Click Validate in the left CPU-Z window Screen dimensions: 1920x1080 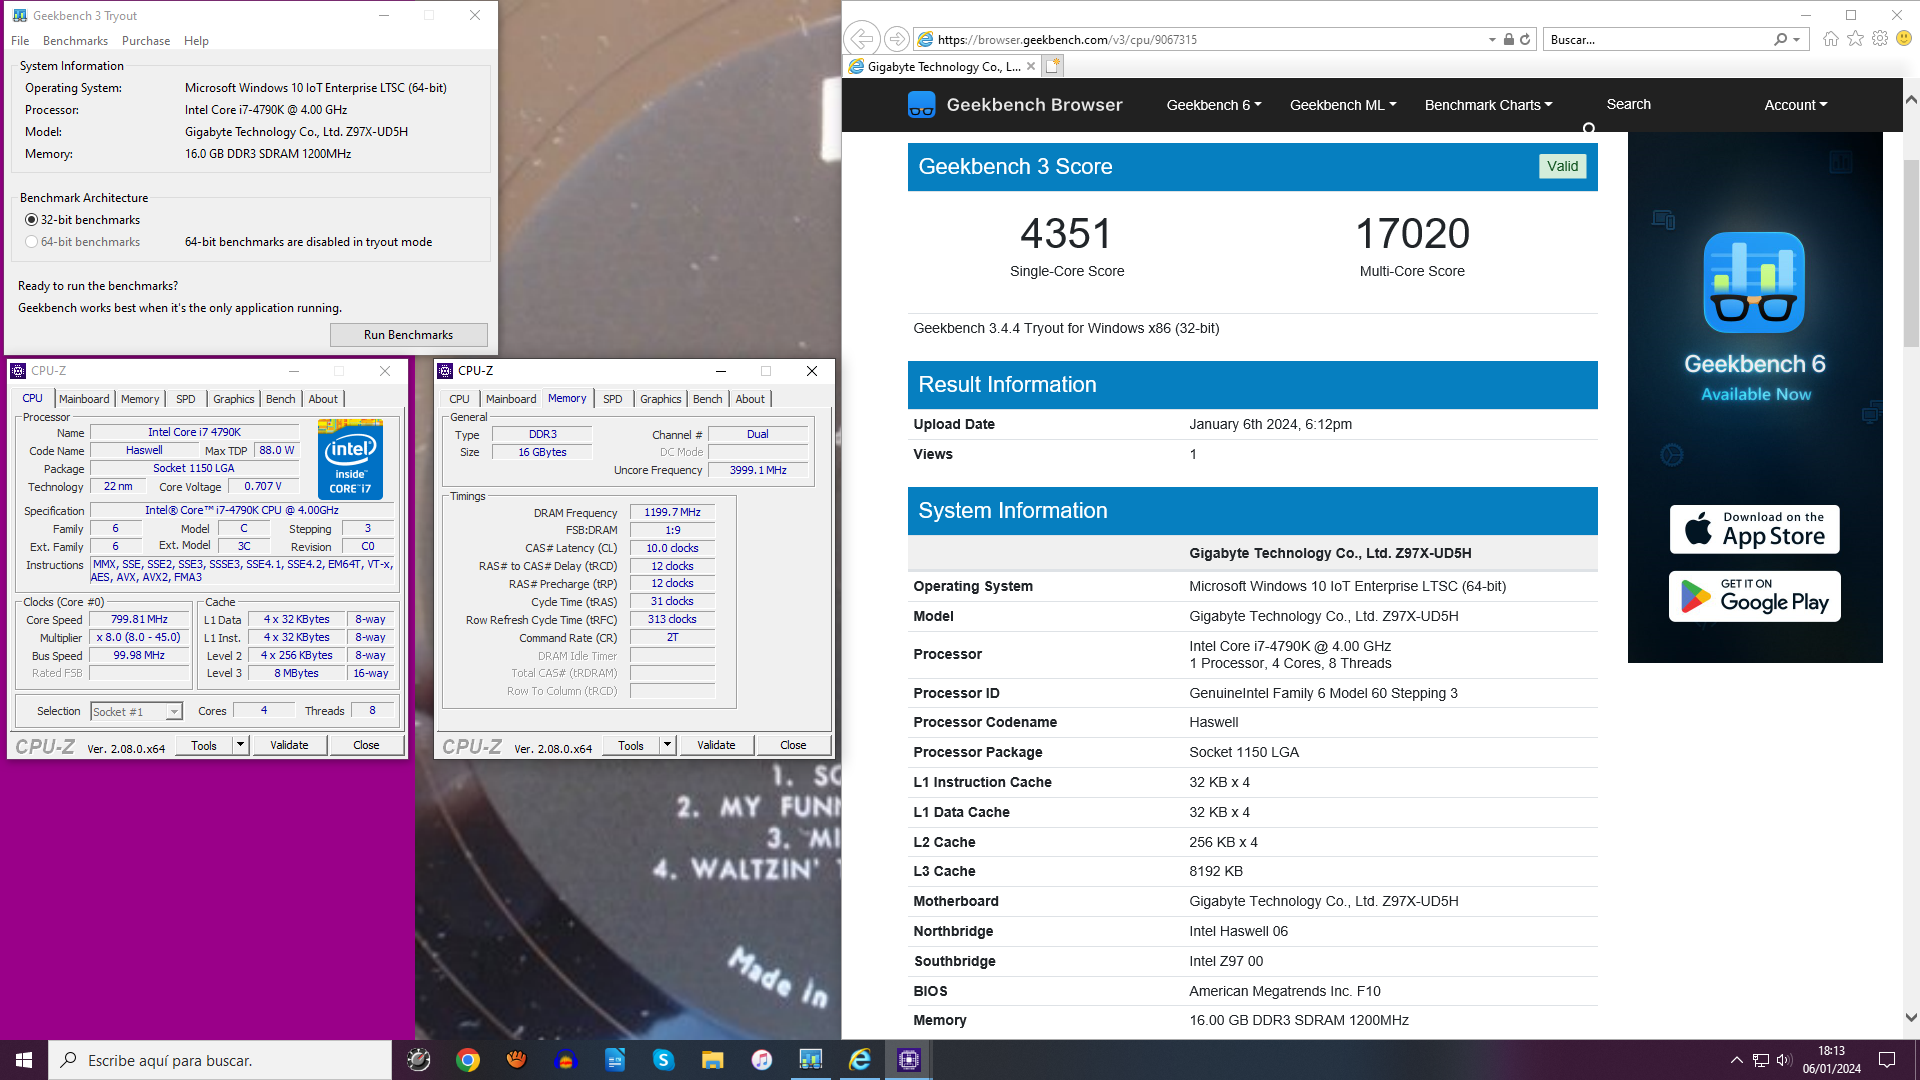coord(289,745)
